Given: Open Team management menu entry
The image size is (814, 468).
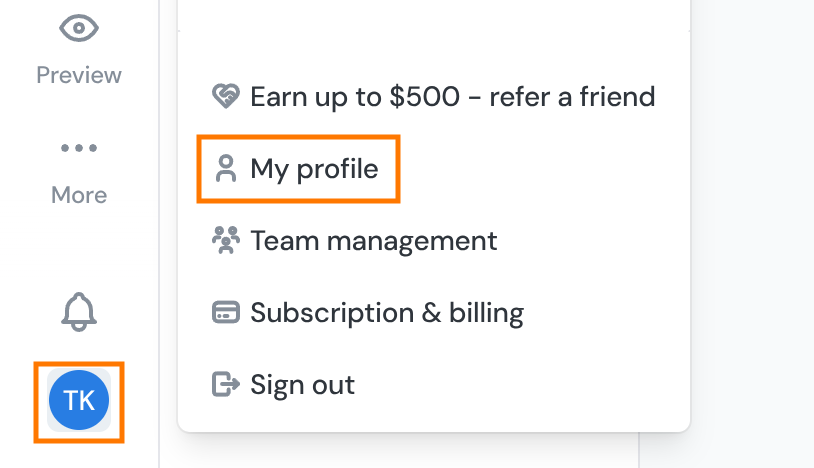Looking at the screenshot, I should pyautogui.click(x=374, y=241).
